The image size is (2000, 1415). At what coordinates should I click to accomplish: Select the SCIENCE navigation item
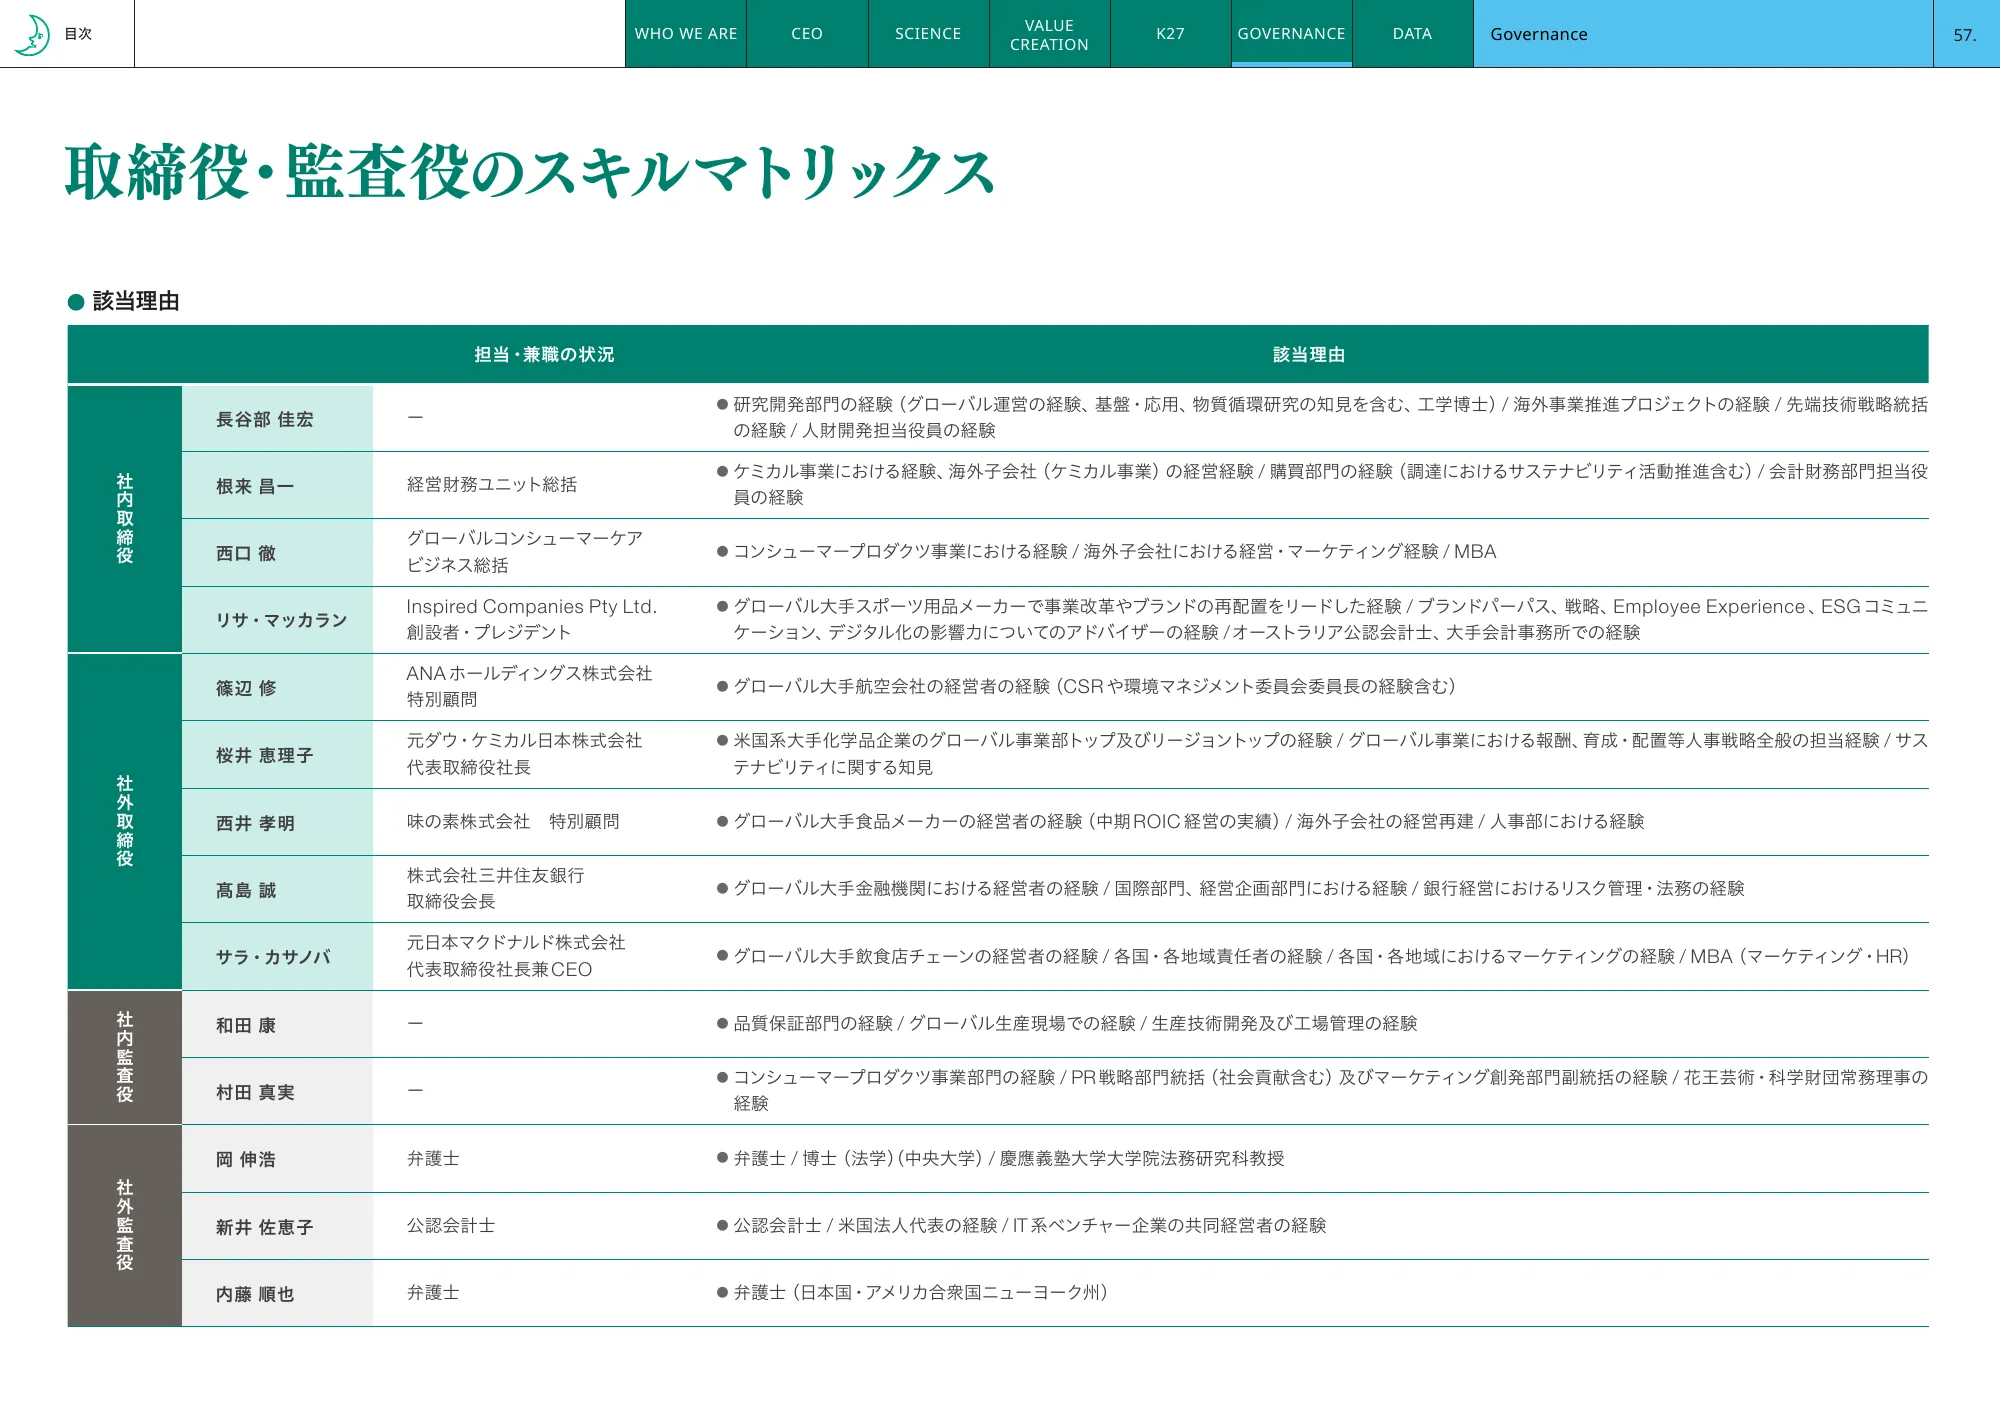click(x=928, y=33)
